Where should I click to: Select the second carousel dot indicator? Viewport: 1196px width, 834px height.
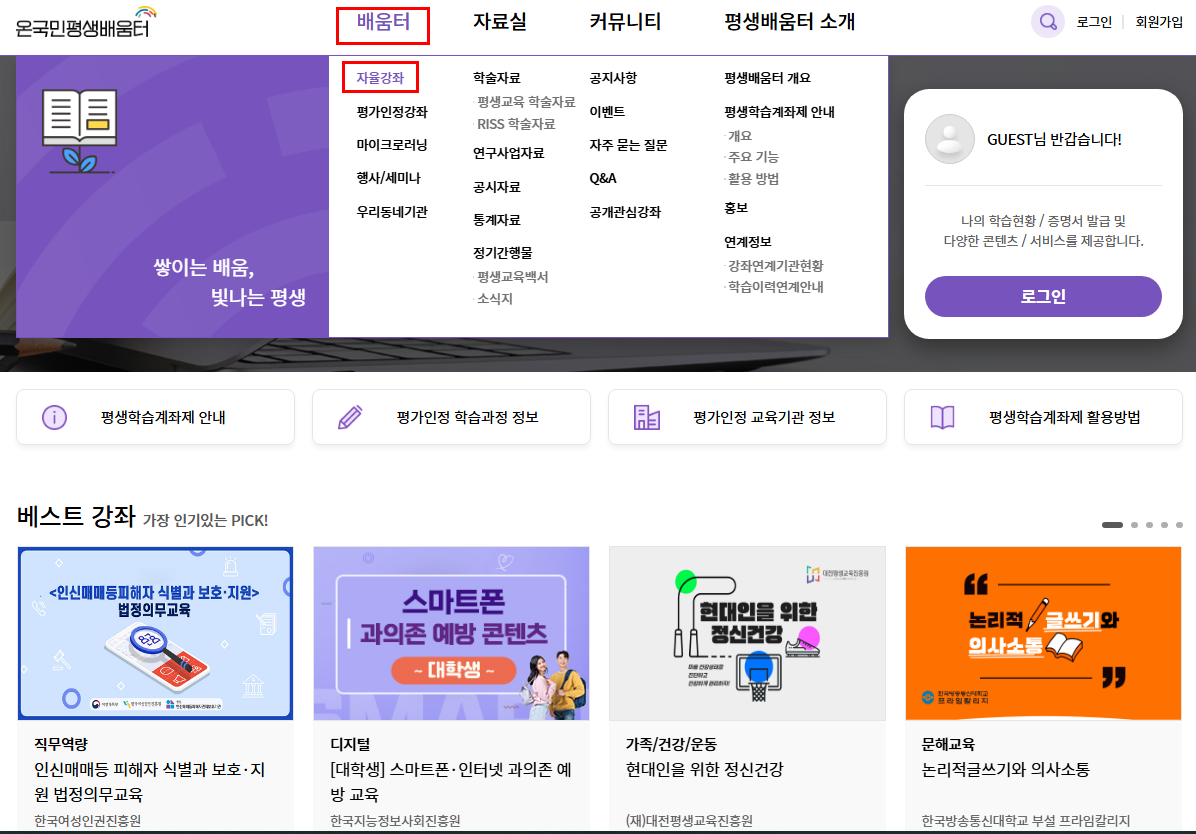click(1134, 525)
